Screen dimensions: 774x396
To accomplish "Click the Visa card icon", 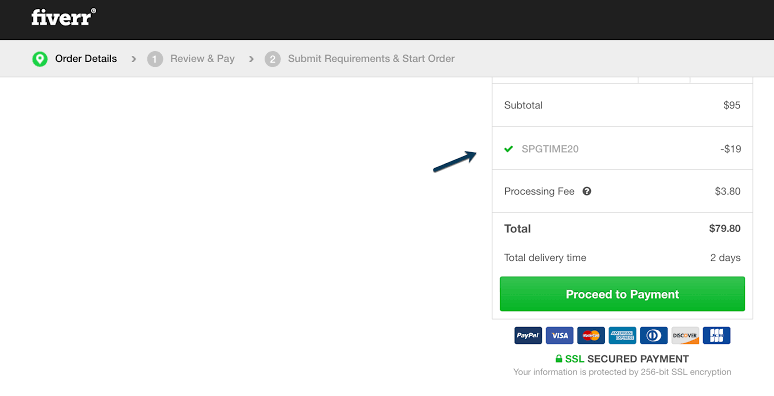I will 559,335.
